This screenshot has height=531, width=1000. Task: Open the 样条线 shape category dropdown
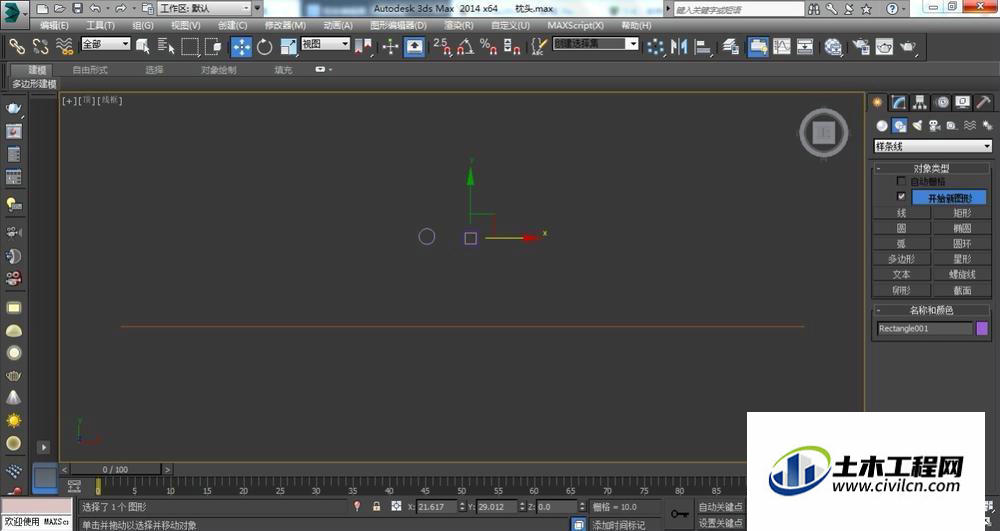(932, 146)
